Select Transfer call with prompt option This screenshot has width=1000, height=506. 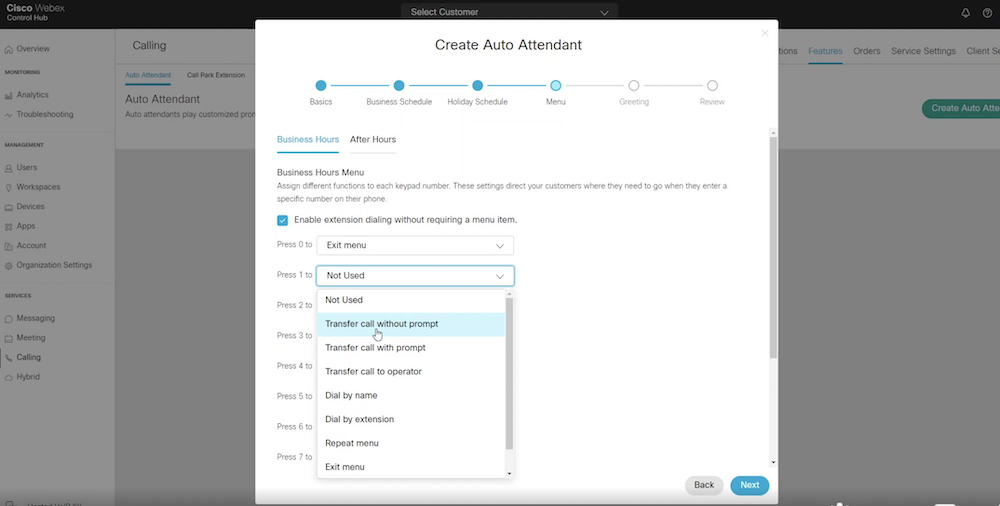point(411,348)
